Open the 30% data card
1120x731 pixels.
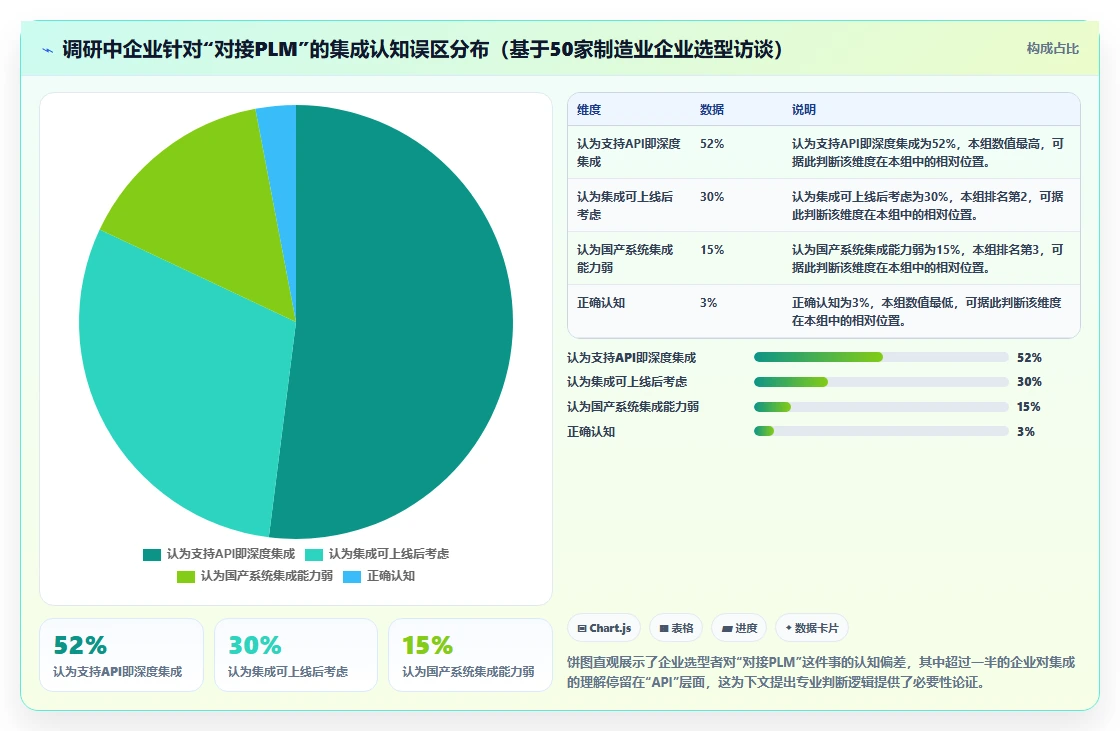[x=296, y=655]
